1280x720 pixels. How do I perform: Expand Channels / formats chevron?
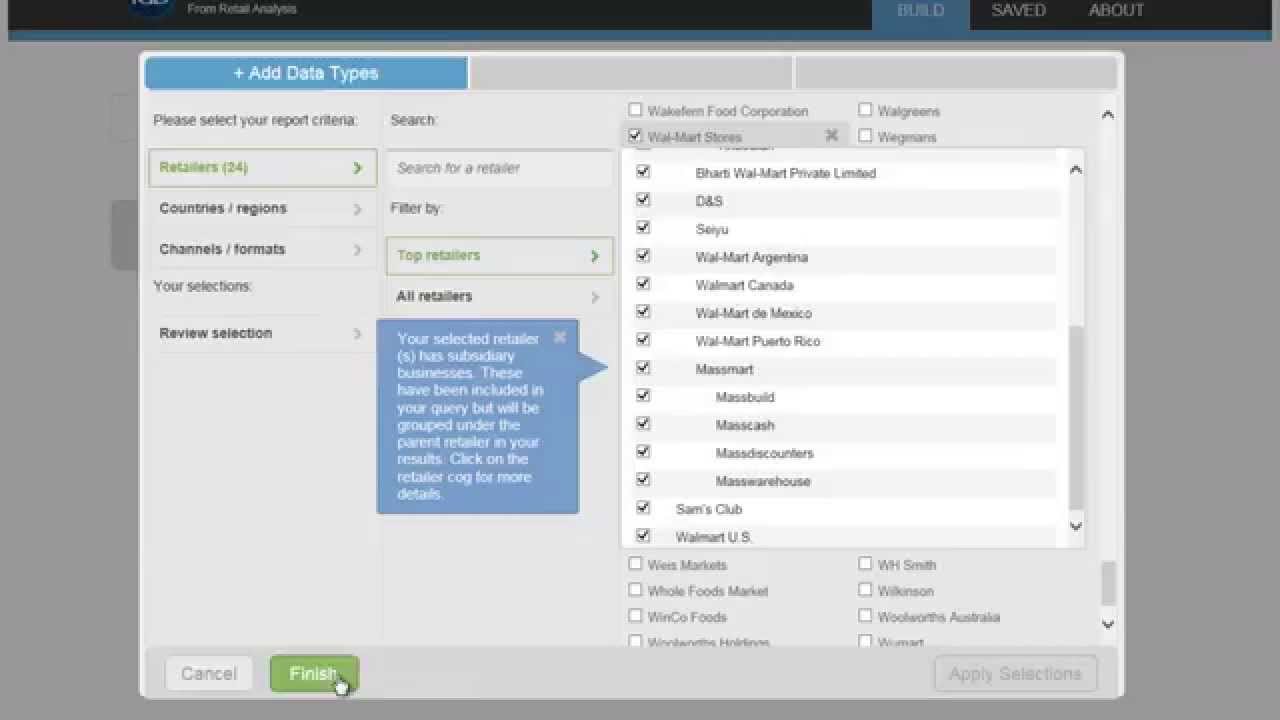pyautogui.click(x=357, y=250)
